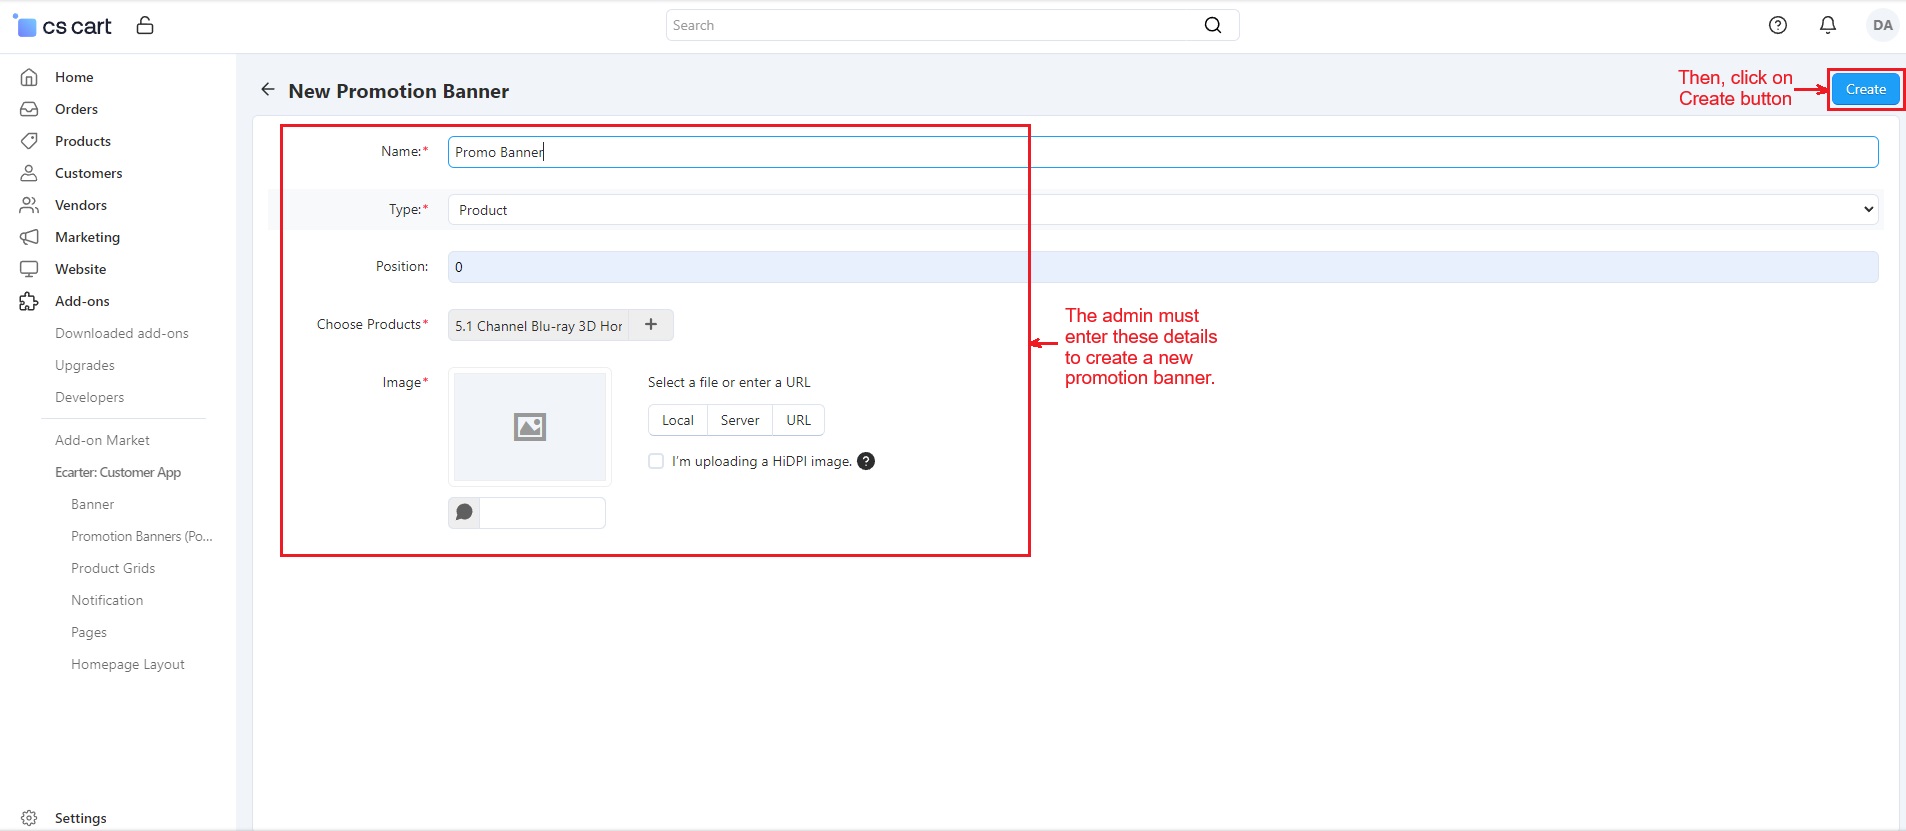Select the URL image source button

(x=798, y=421)
